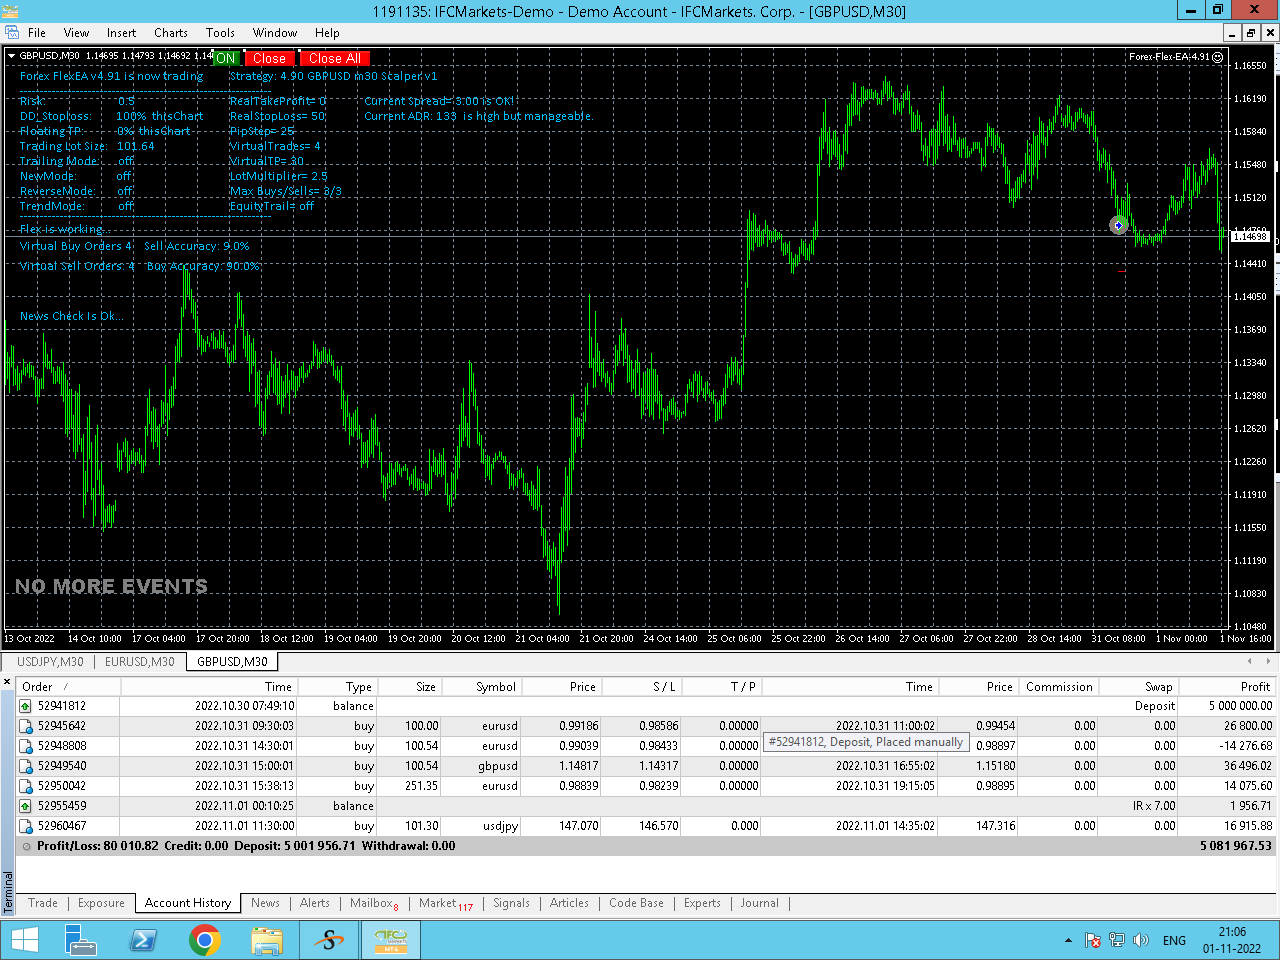Toggle the green ON button on the chart
This screenshot has width=1280, height=960.
(x=226, y=58)
